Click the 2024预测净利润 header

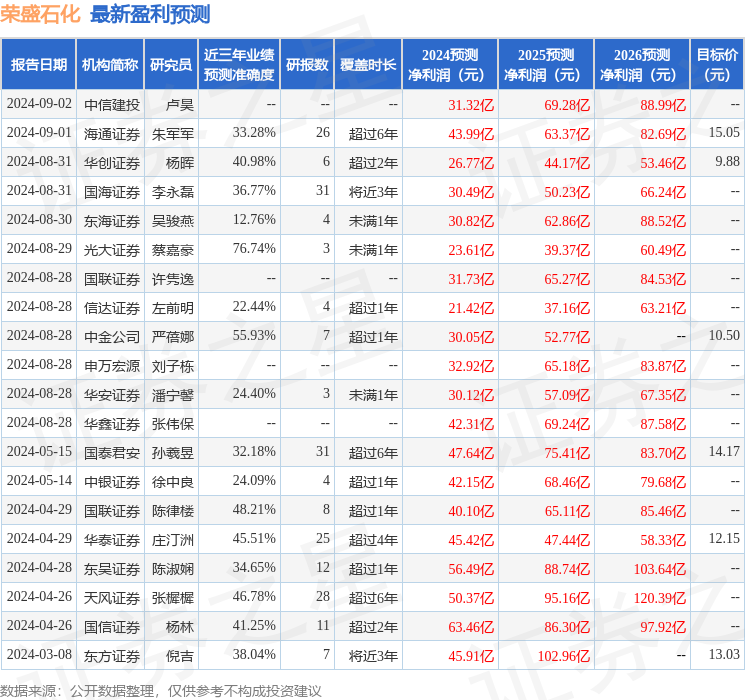449,64
